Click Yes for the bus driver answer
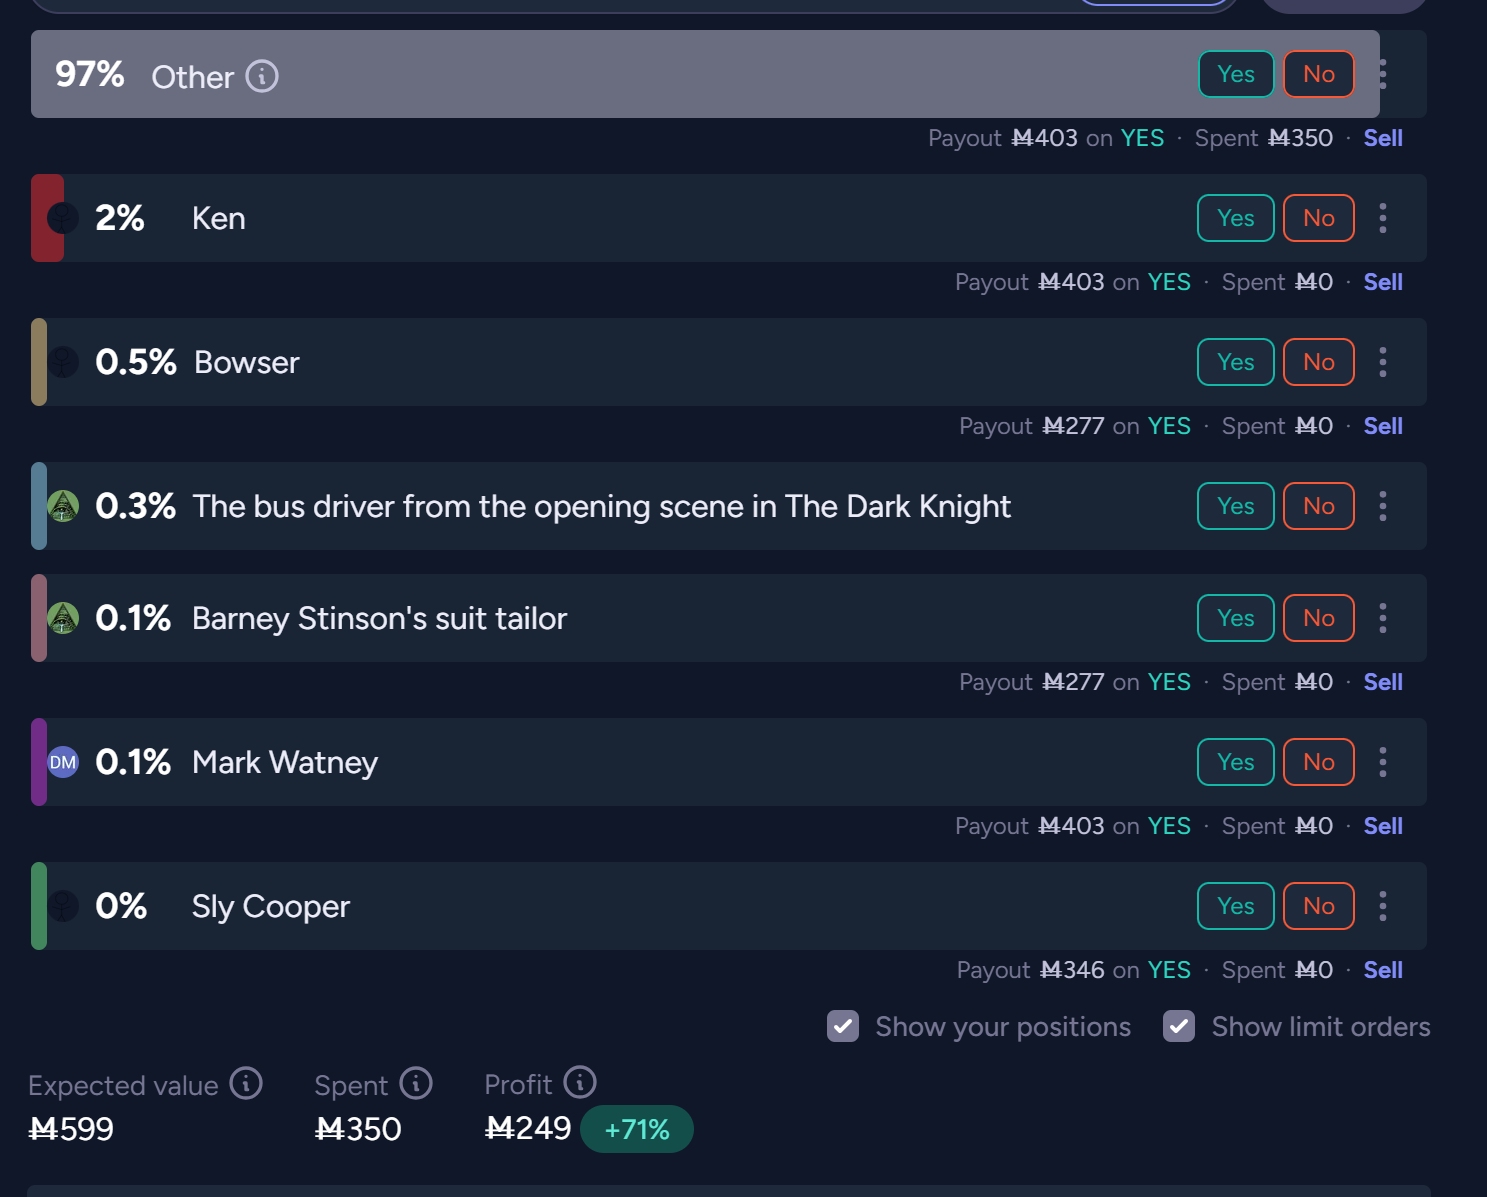 [x=1236, y=506]
